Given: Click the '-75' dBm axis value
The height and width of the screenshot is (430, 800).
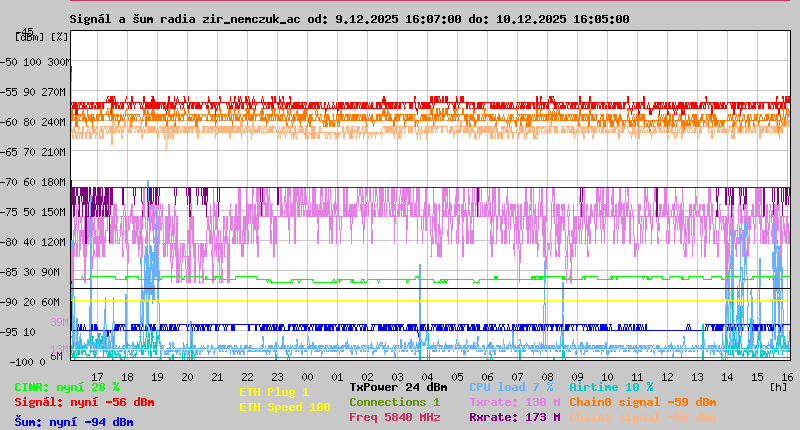Looking at the screenshot, I should coord(9,212).
